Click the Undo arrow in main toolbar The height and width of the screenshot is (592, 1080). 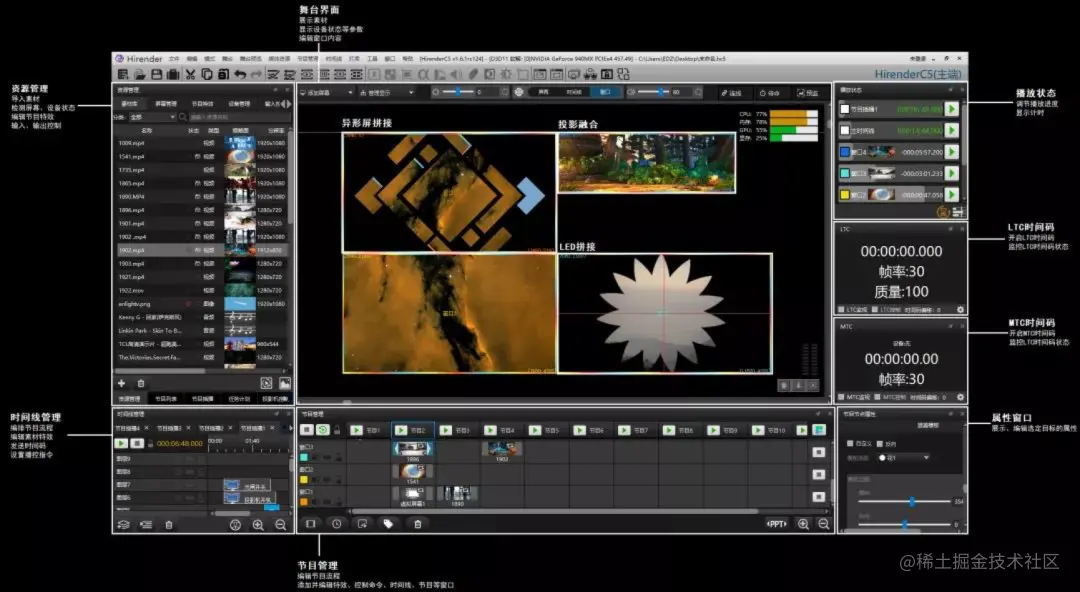pyautogui.click(x=240, y=74)
